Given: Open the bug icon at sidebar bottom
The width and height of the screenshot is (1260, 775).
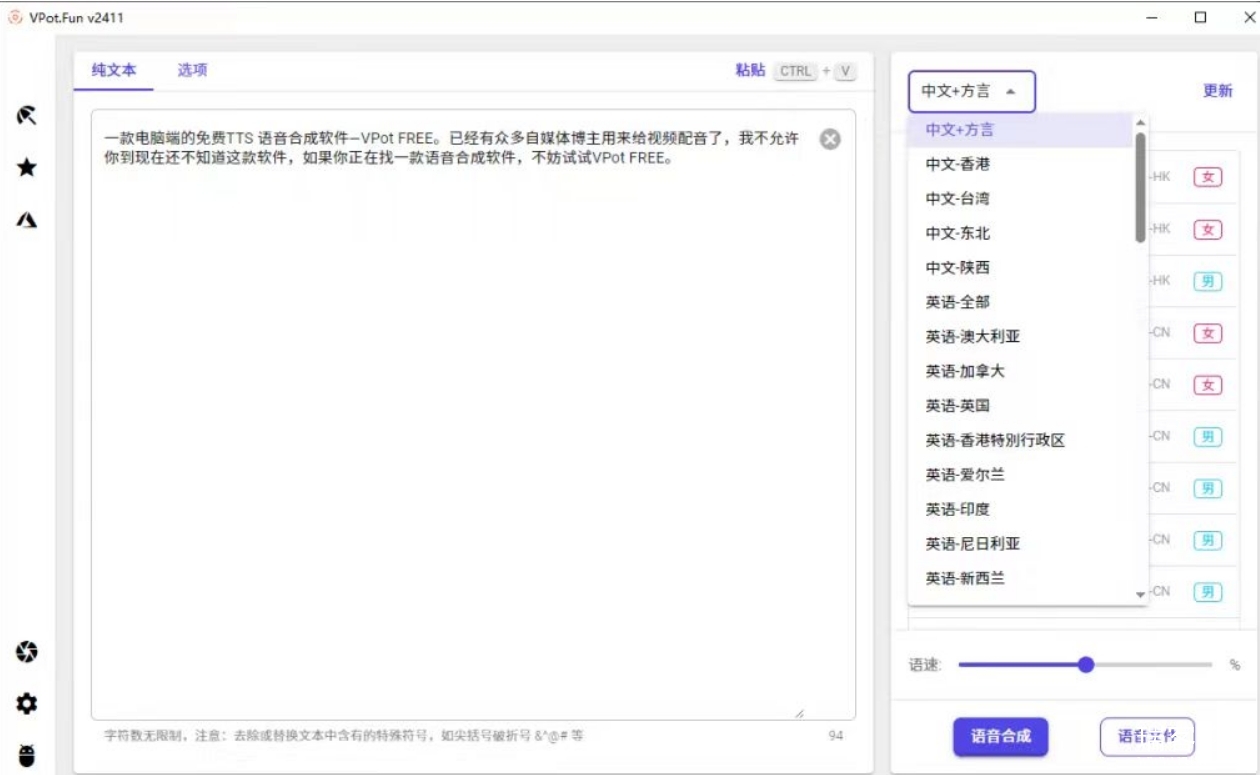Looking at the screenshot, I should [27, 756].
